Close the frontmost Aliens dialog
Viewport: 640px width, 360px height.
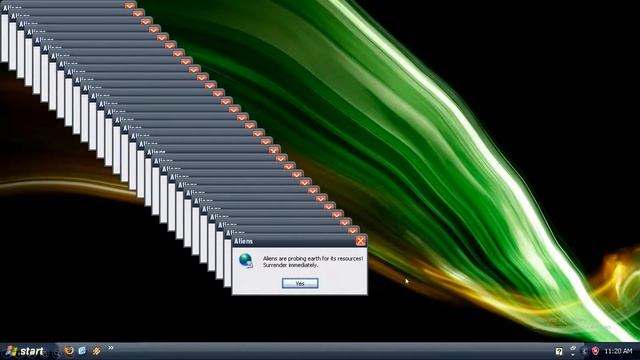click(360, 241)
